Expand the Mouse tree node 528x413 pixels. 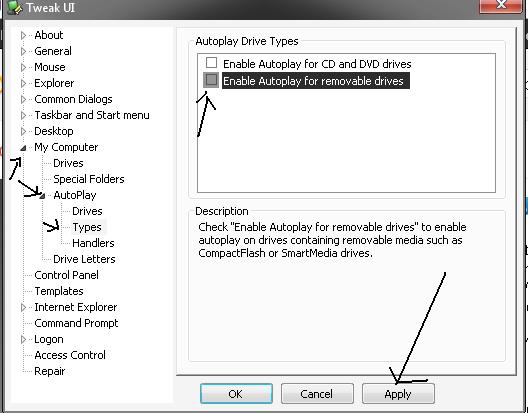(x=23, y=67)
